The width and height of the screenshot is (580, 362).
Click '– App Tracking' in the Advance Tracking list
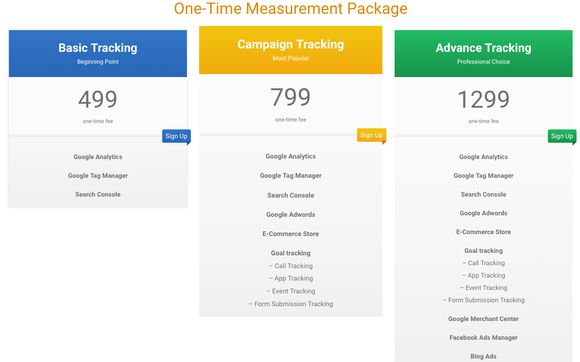[483, 275]
